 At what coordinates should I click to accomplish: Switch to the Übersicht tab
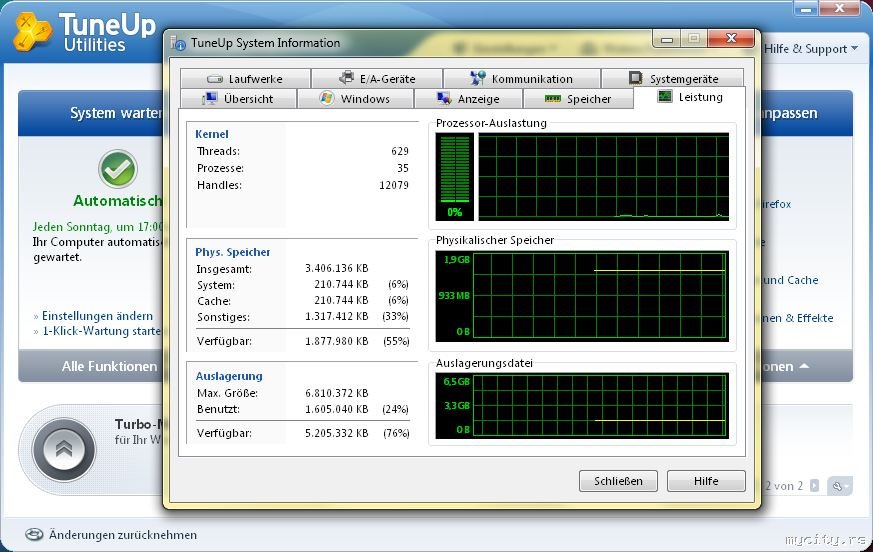click(238, 99)
